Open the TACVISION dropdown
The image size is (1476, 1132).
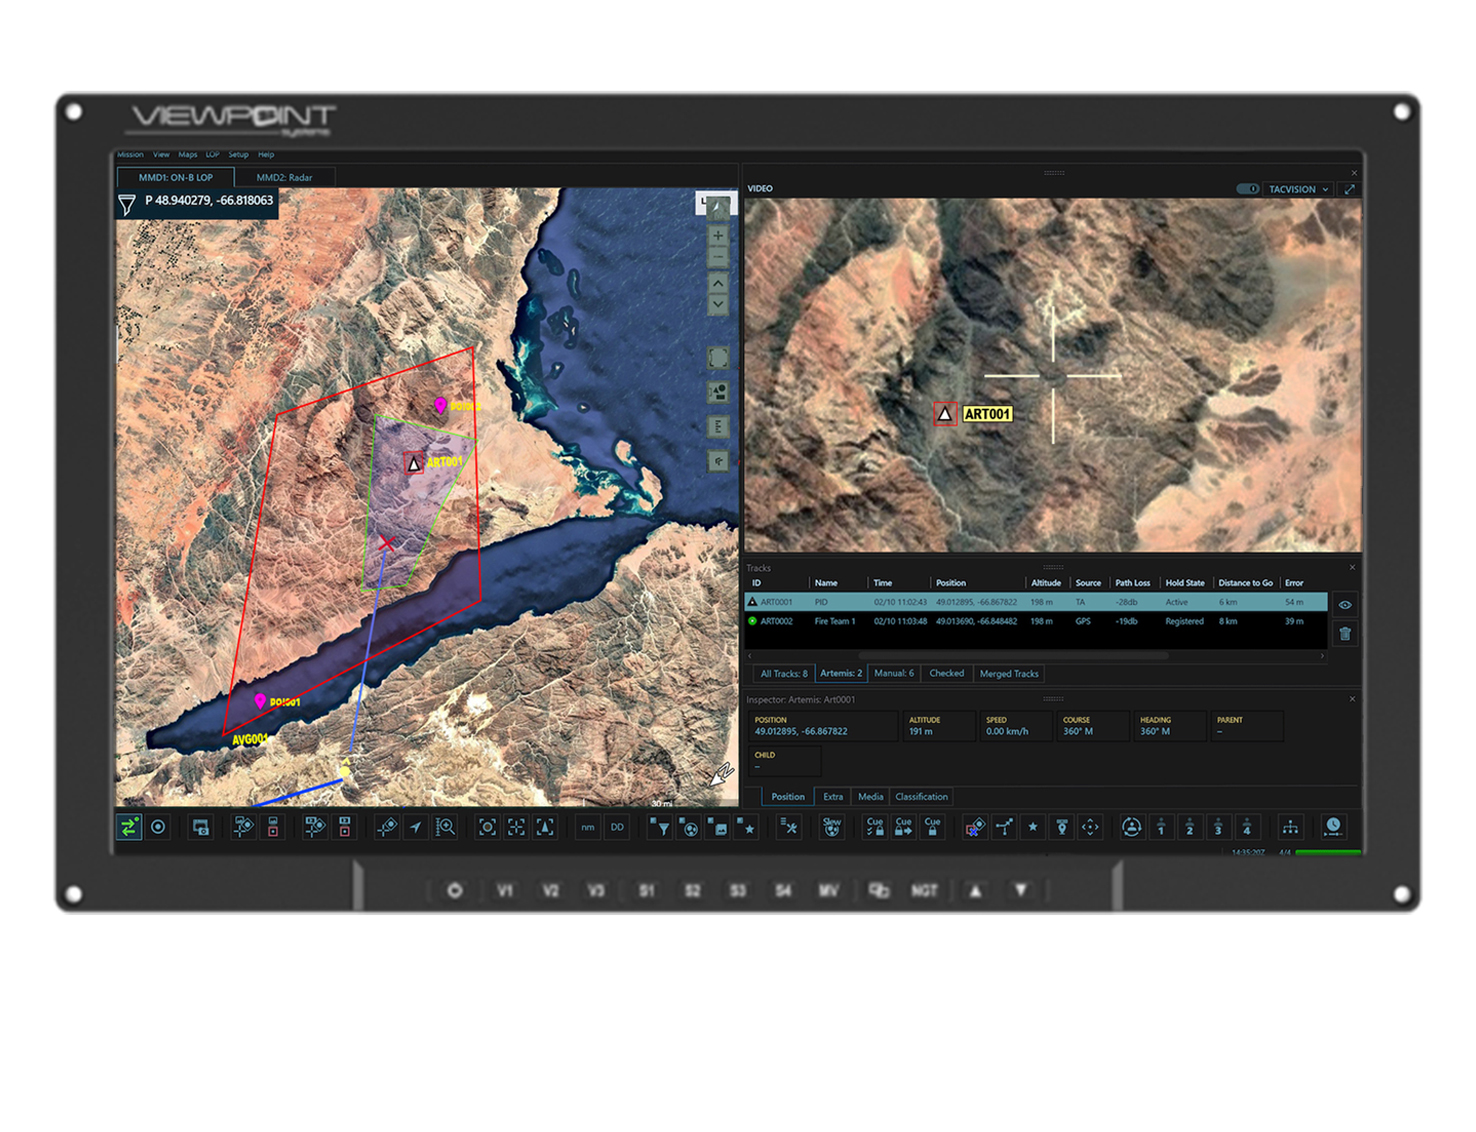[x=1298, y=189]
